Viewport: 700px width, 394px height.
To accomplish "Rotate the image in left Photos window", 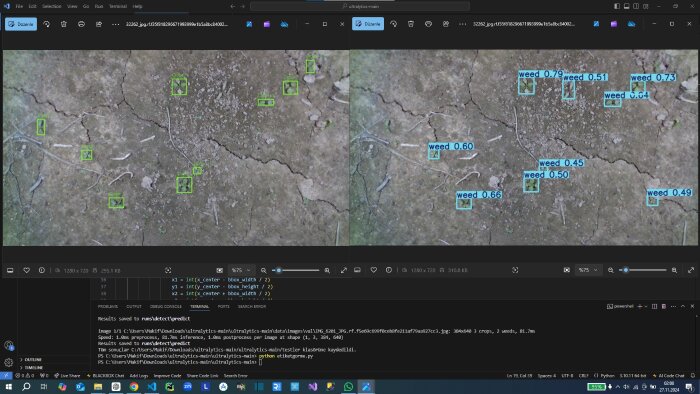I will [46, 24].
